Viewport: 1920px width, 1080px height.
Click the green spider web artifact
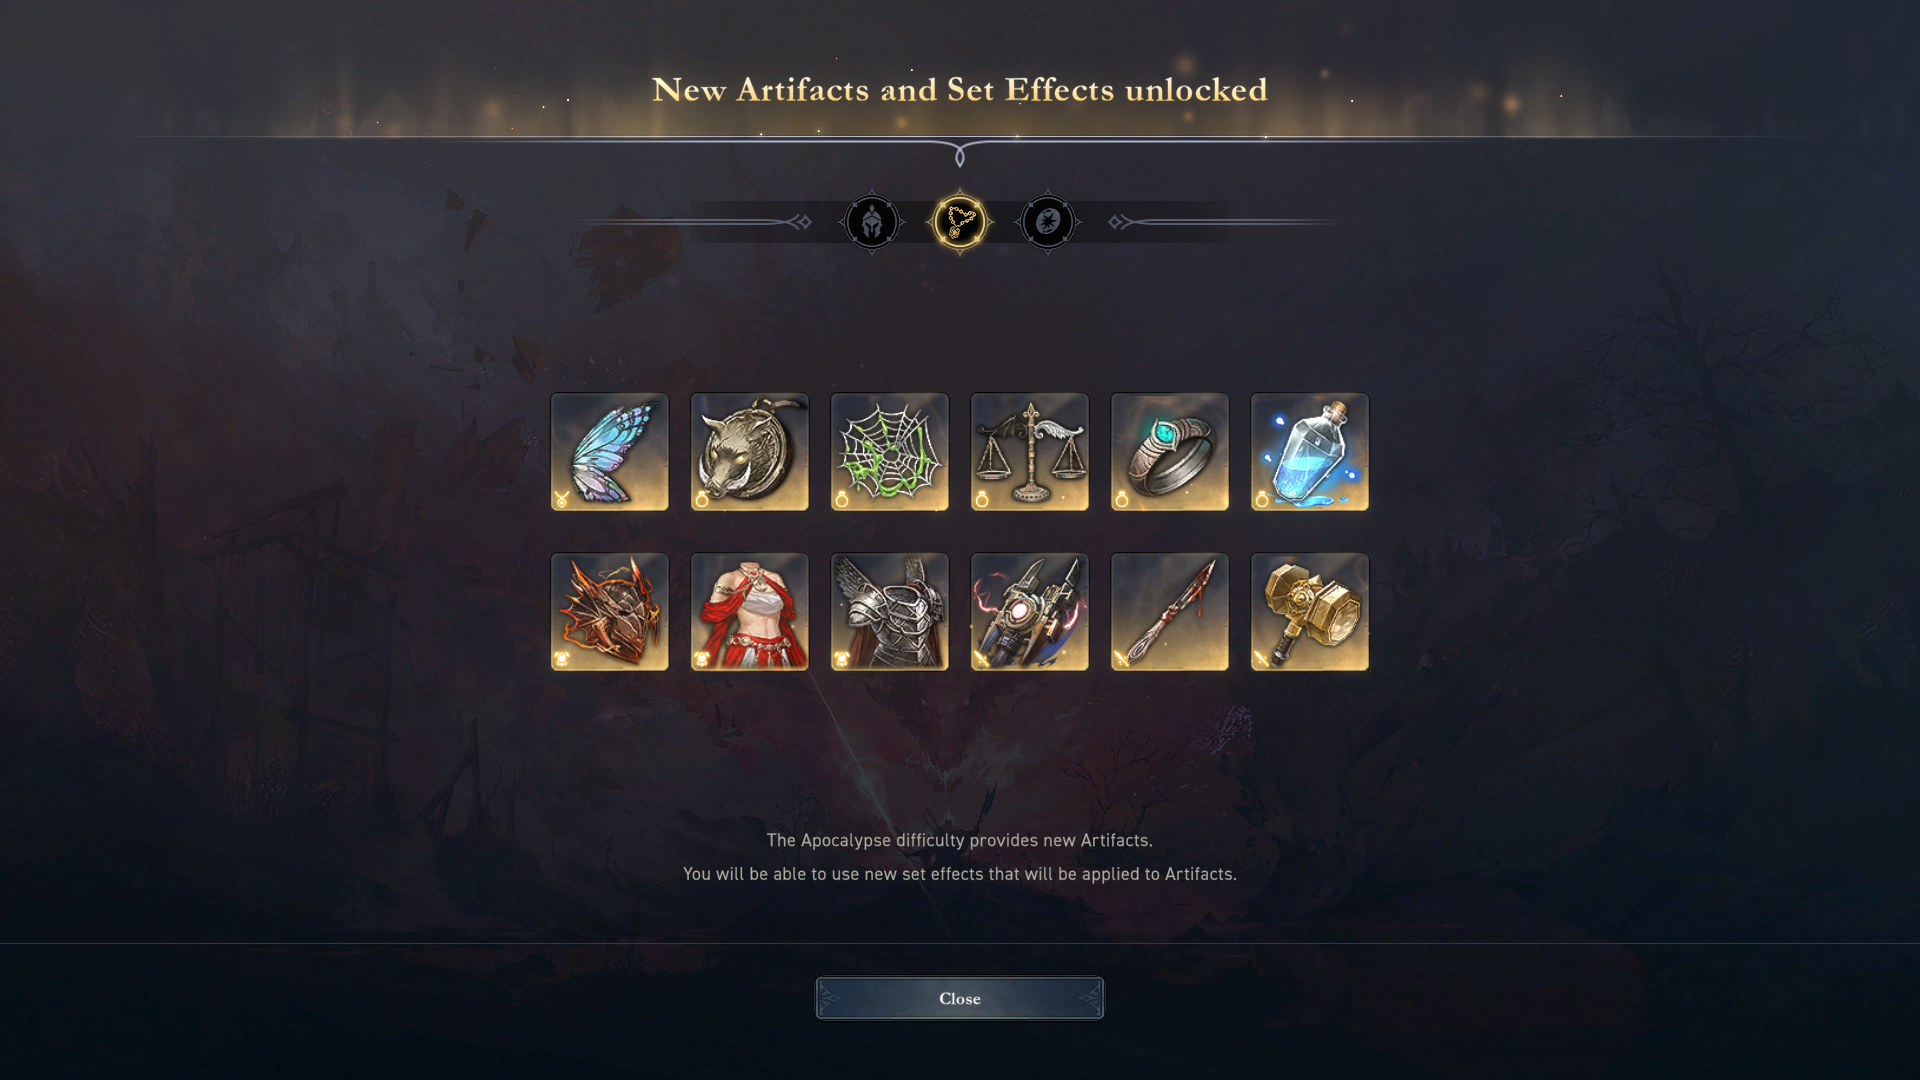tap(889, 452)
